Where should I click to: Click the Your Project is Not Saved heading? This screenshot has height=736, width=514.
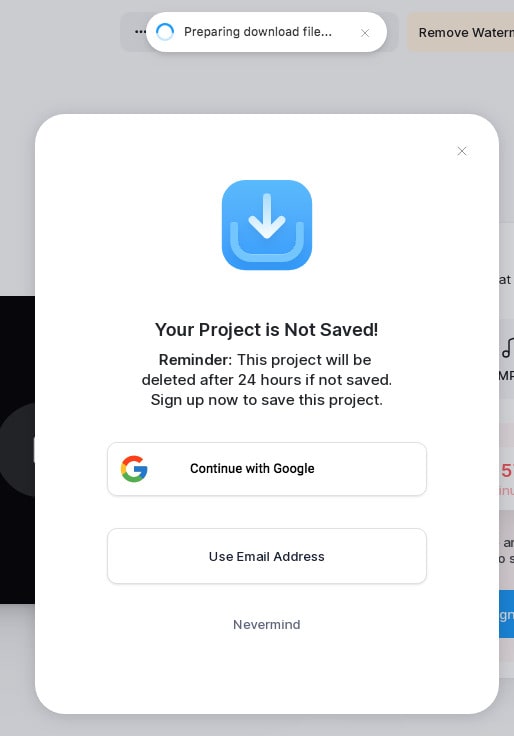(x=267, y=330)
